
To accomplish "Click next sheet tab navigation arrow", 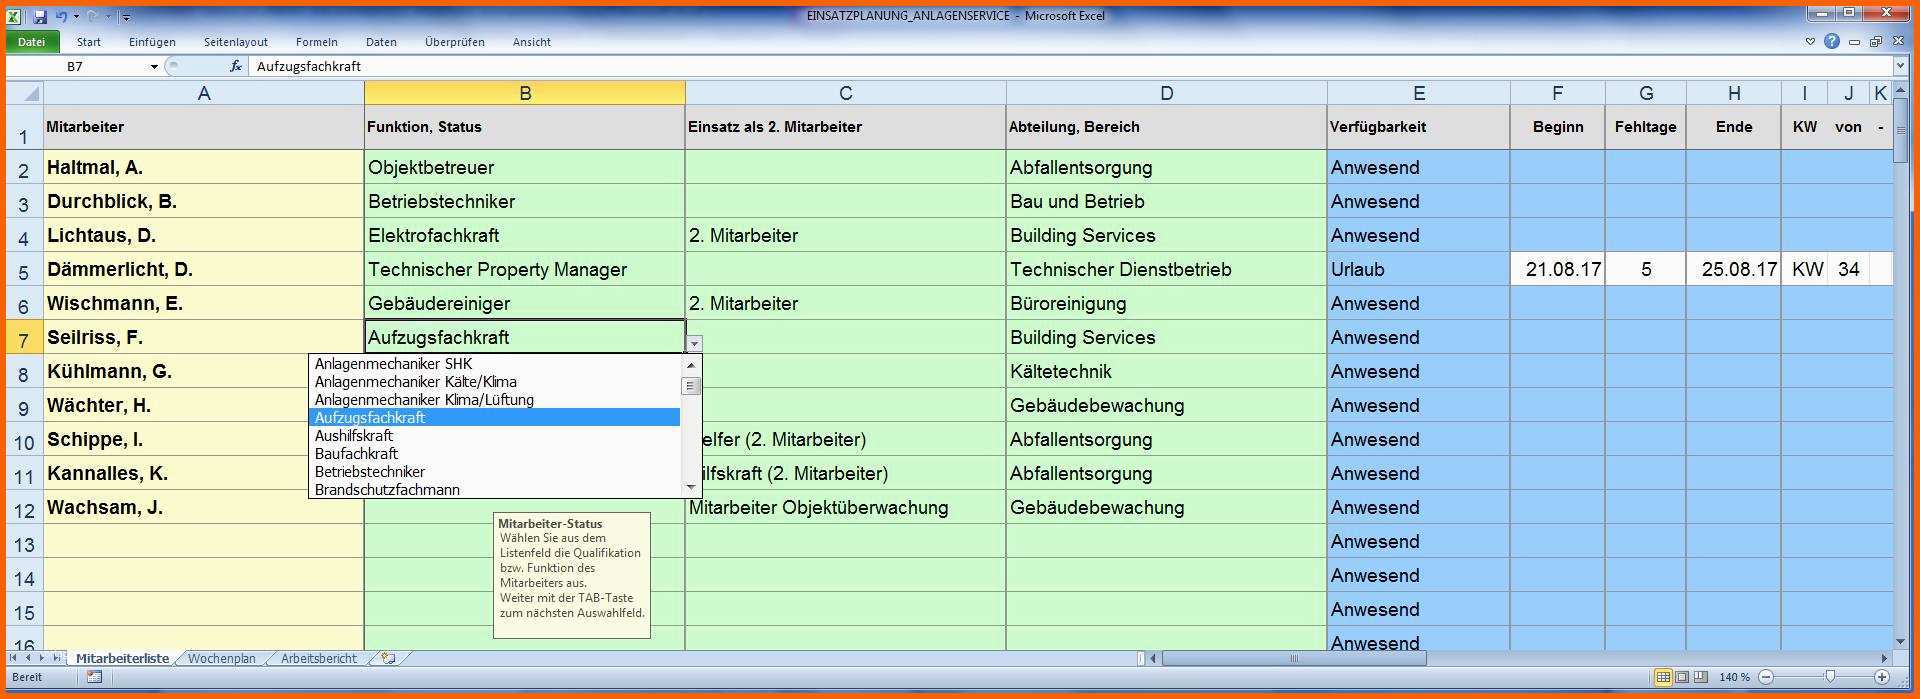I will (42, 658).
